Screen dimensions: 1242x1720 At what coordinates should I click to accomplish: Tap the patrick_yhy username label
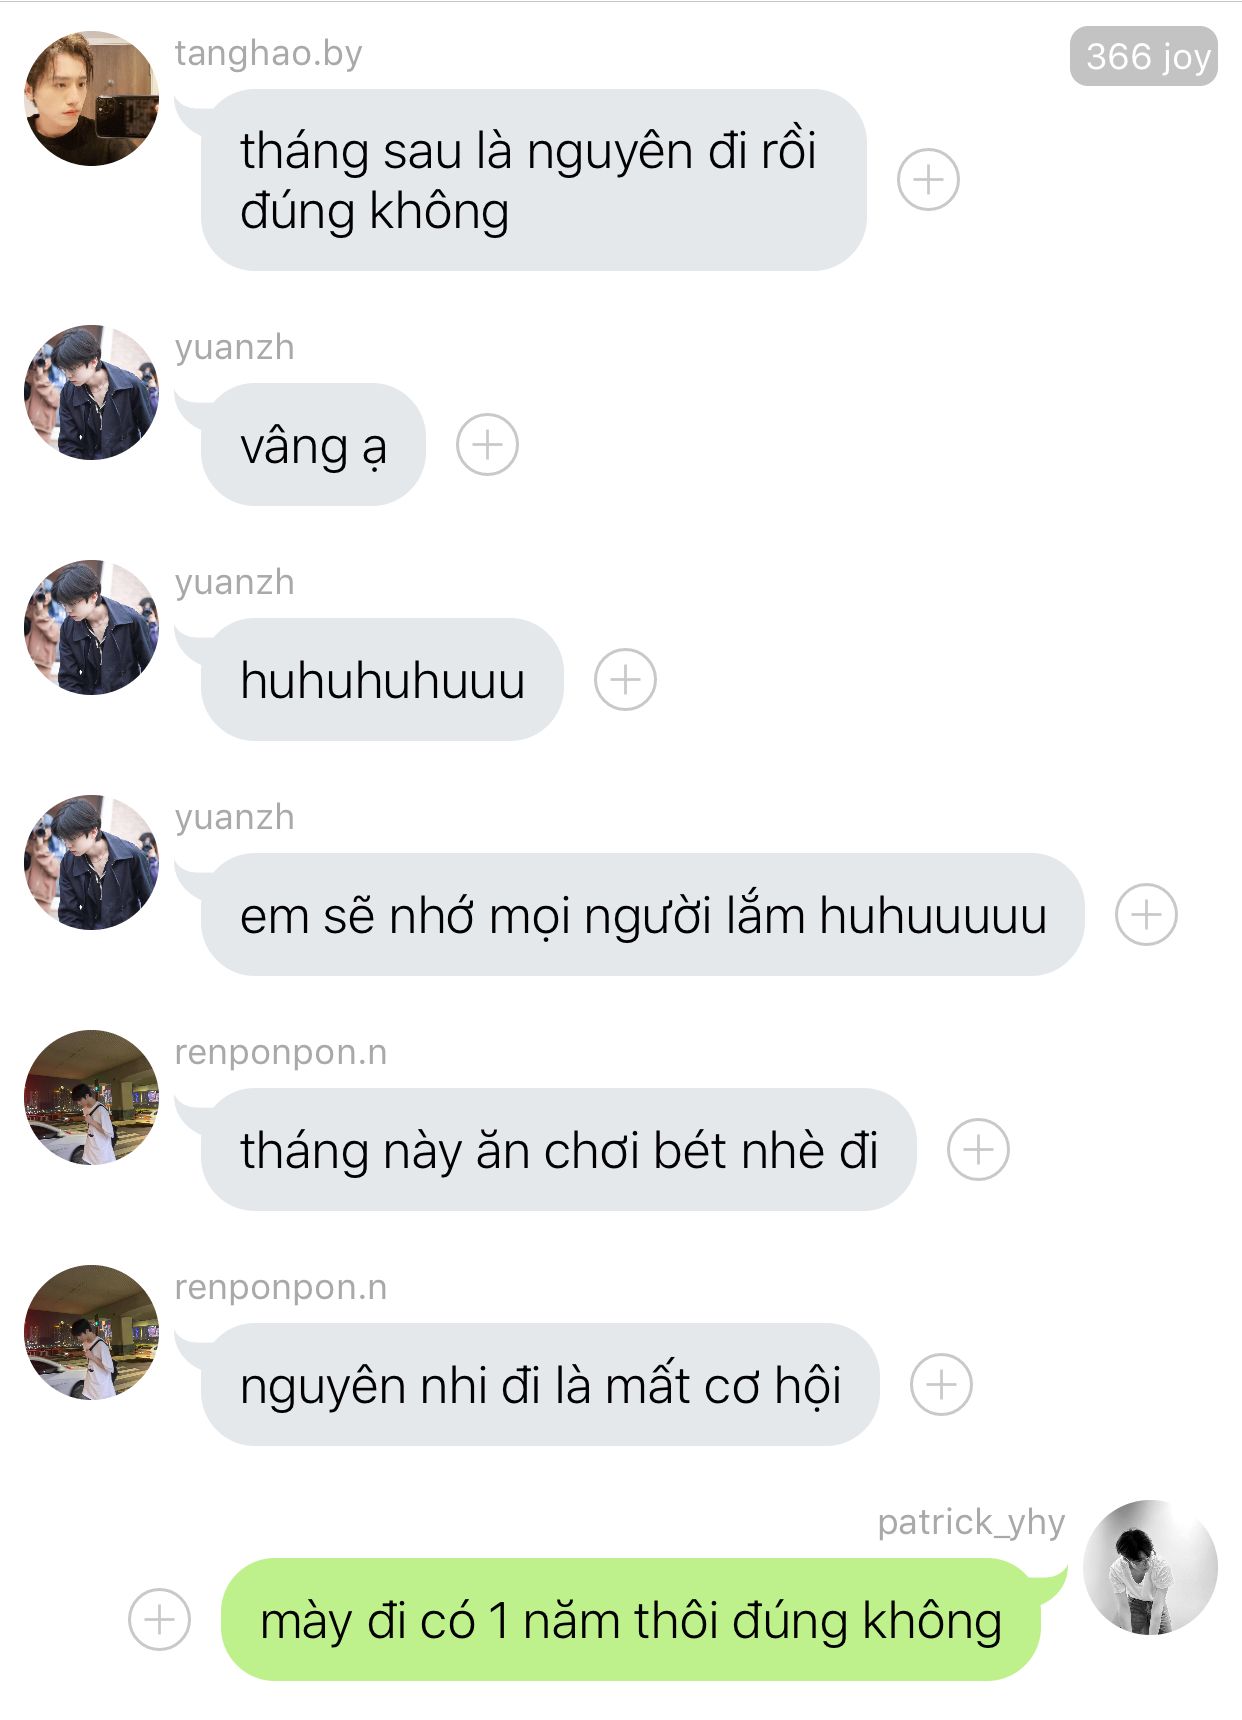(971, 1522)
